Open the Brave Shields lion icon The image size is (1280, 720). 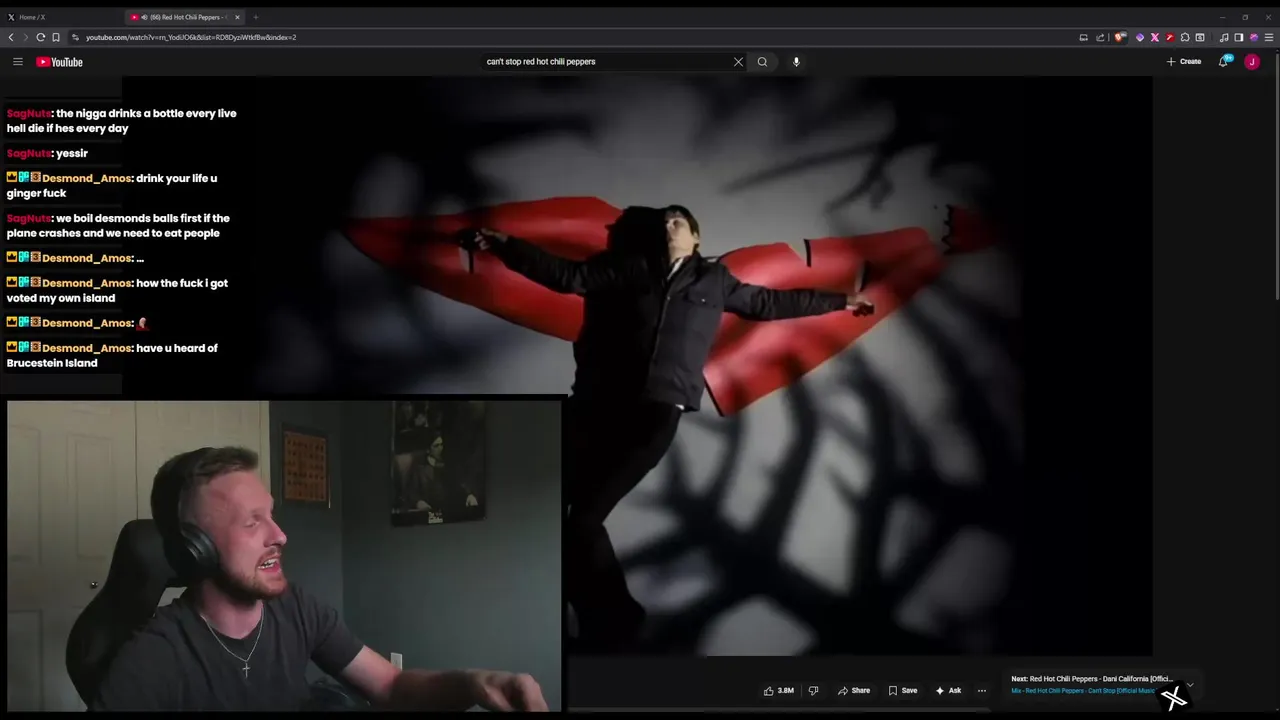click(x=1120, y=37)
